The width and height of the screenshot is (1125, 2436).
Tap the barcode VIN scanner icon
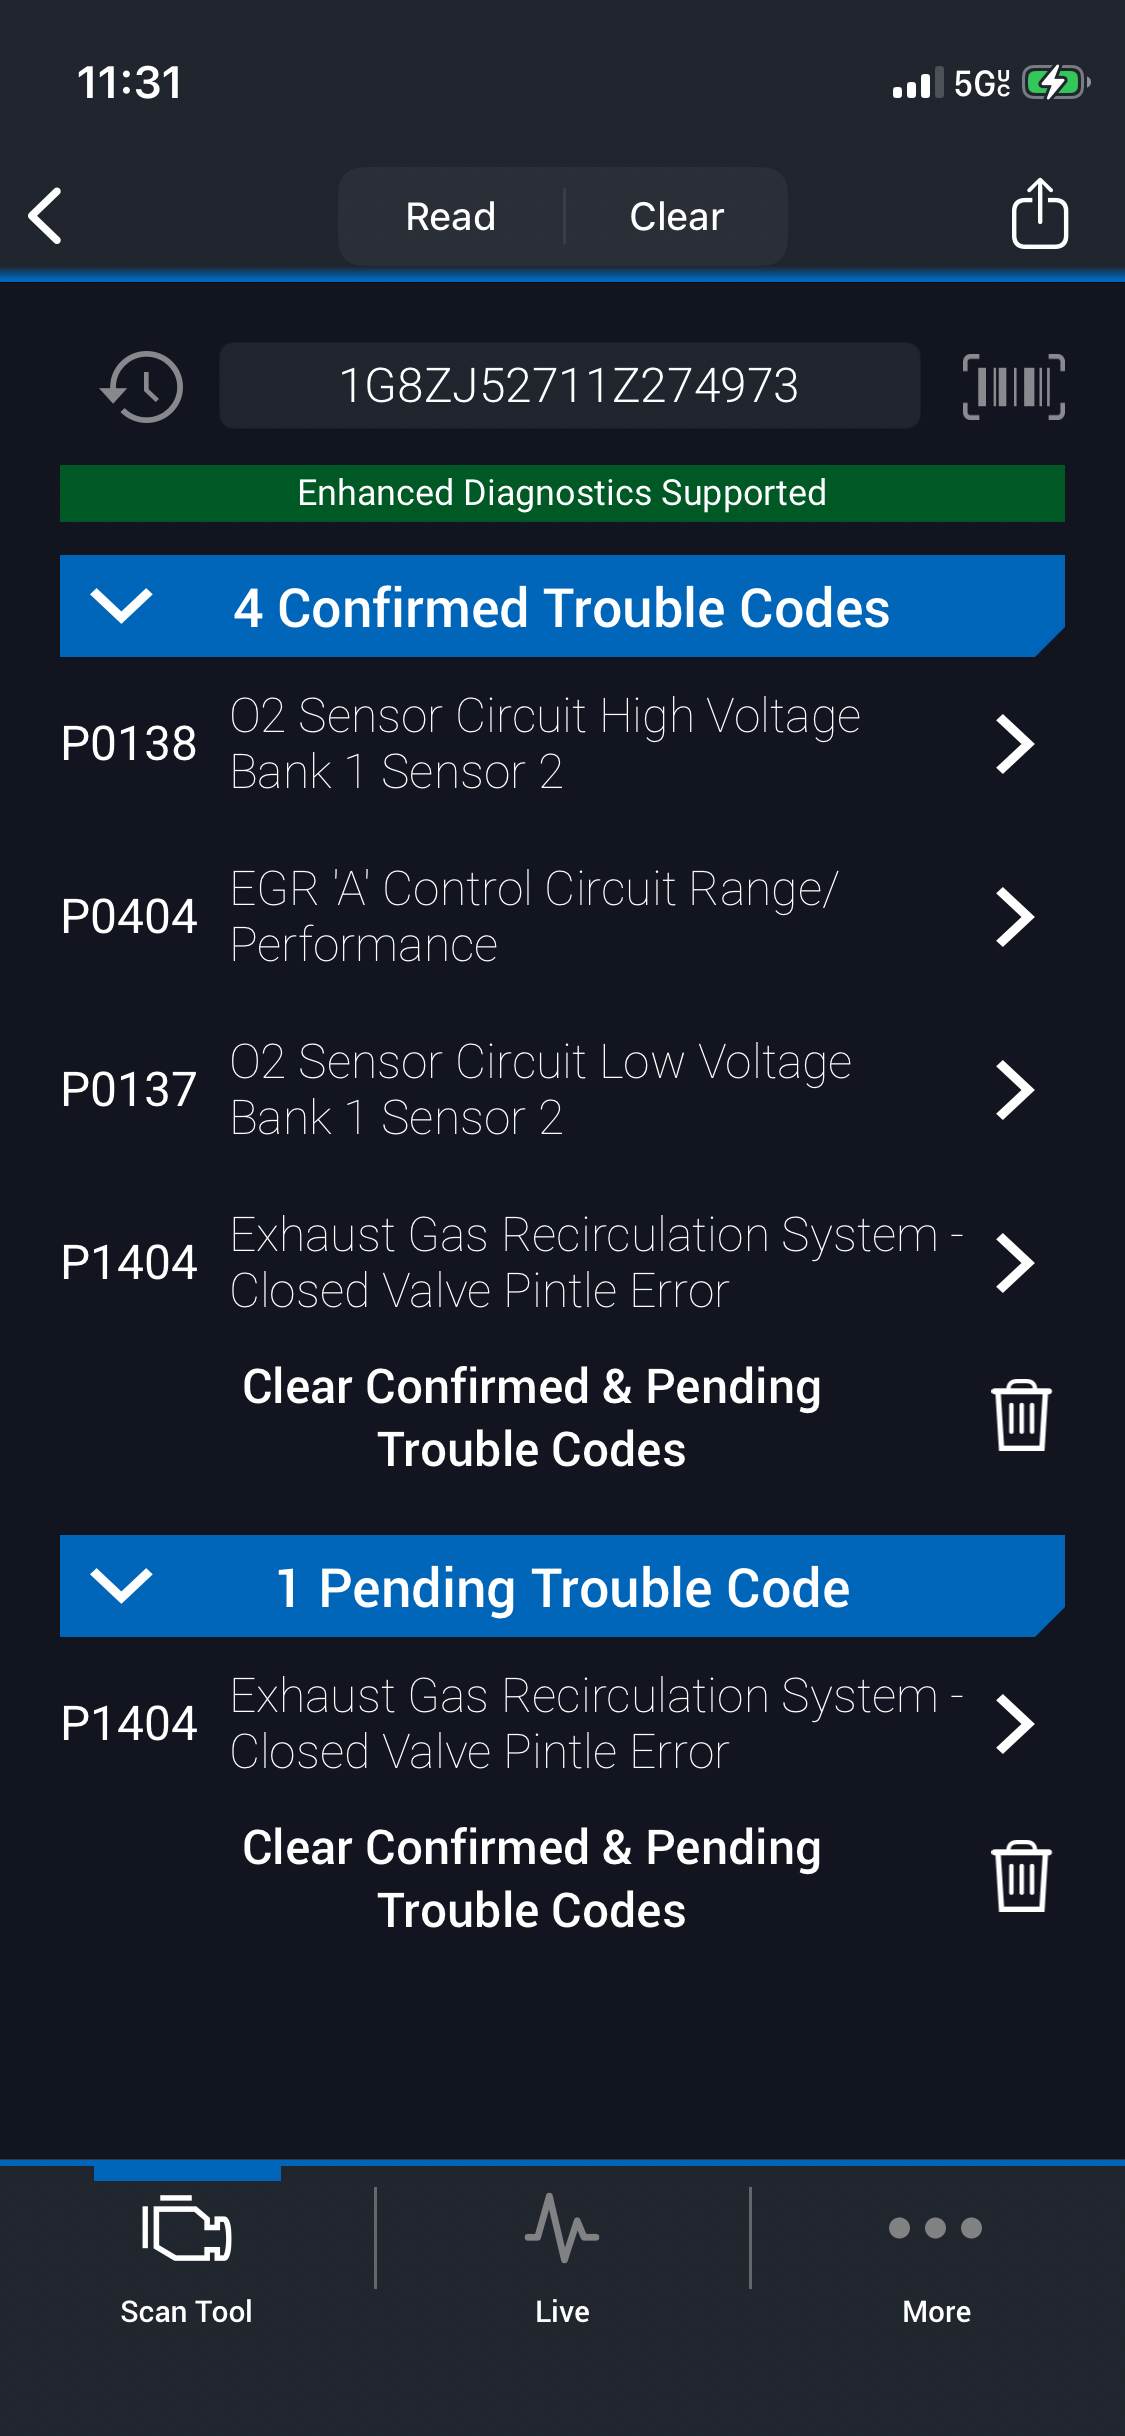(1013, 386)
